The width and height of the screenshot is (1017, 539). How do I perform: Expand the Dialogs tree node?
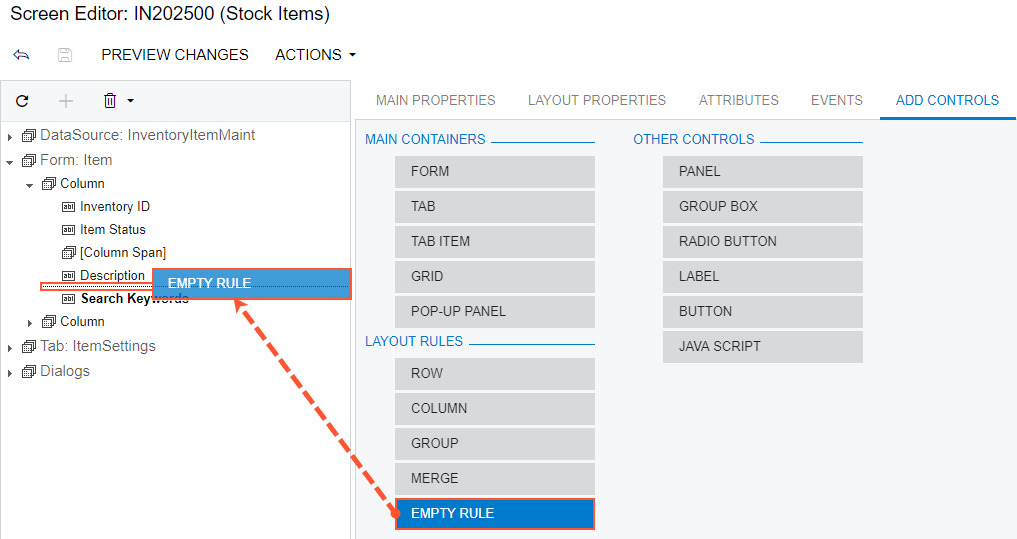click(x=9, y=372)
